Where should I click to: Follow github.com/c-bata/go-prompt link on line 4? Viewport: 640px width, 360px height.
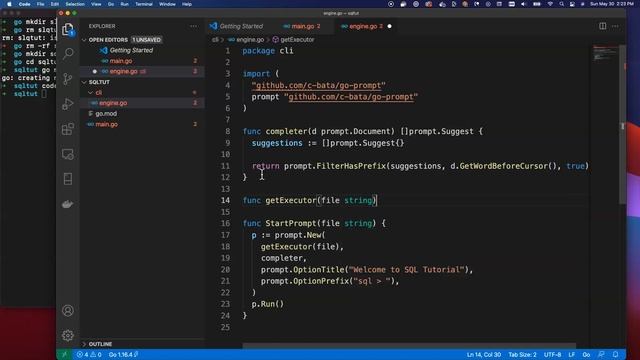pos(318,85)
